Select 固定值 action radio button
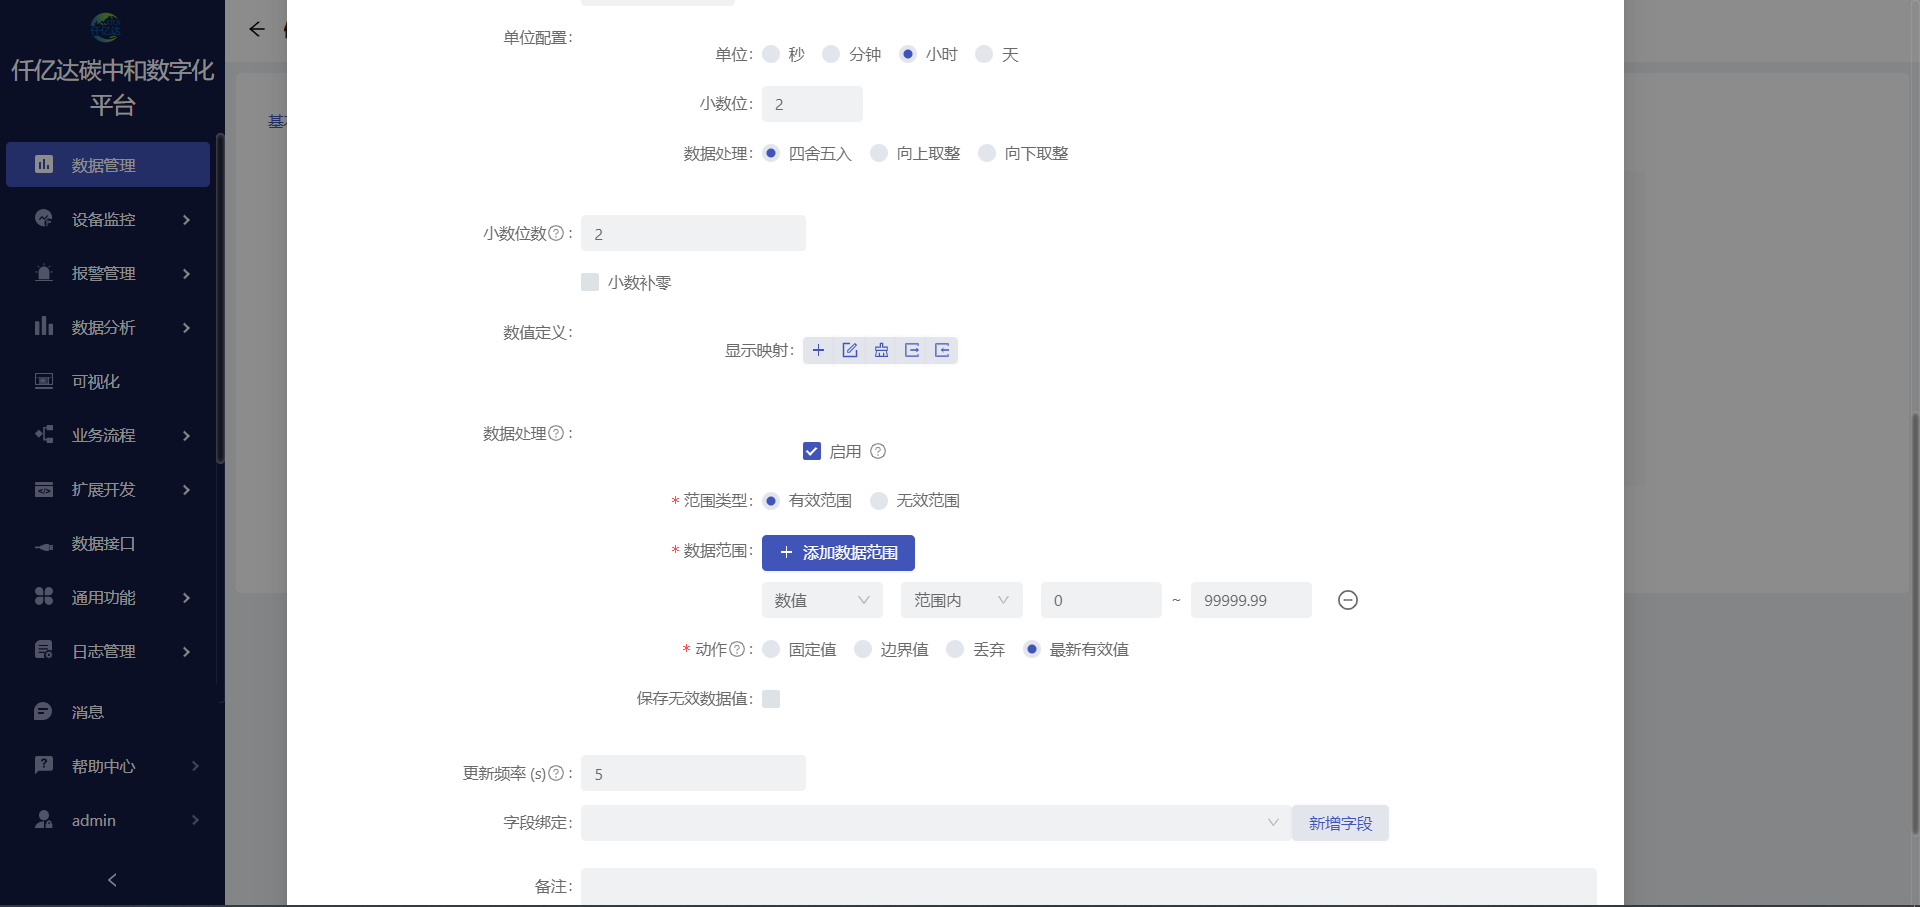The image size is (1920, 907). (771, 649)
